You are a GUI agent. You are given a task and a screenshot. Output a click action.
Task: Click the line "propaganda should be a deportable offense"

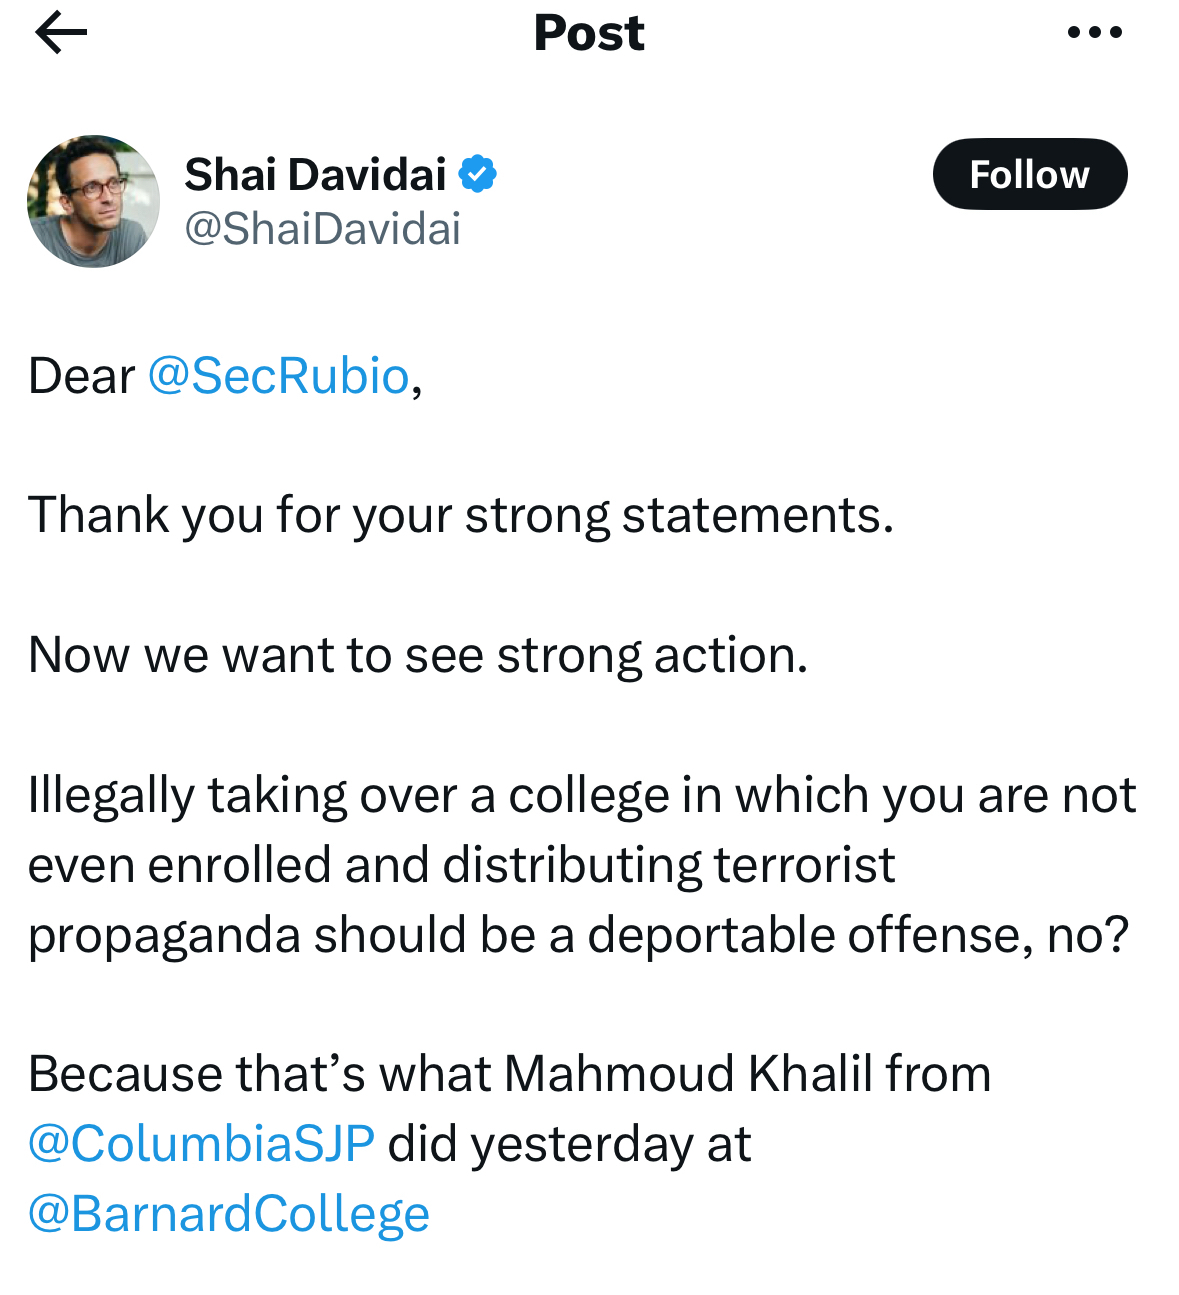click(577, 935)
